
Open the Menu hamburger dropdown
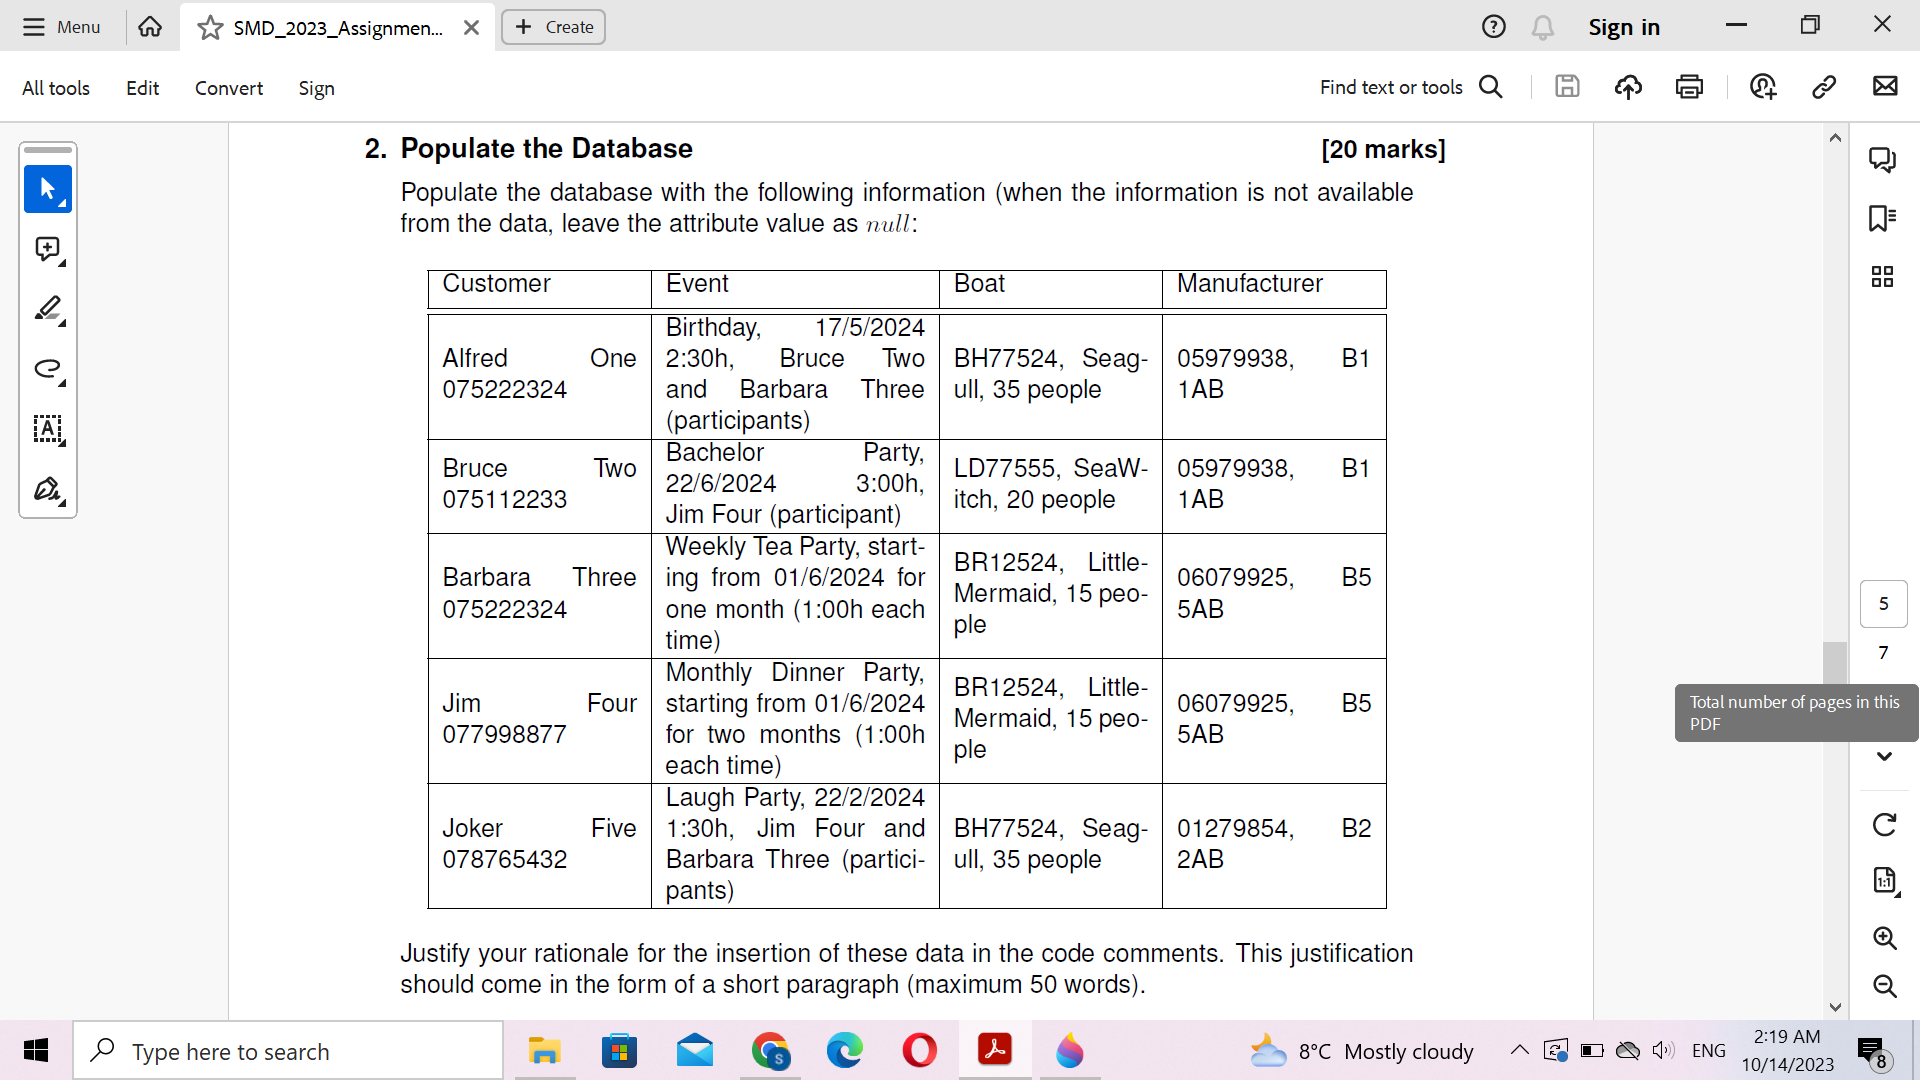coord(62,27)
